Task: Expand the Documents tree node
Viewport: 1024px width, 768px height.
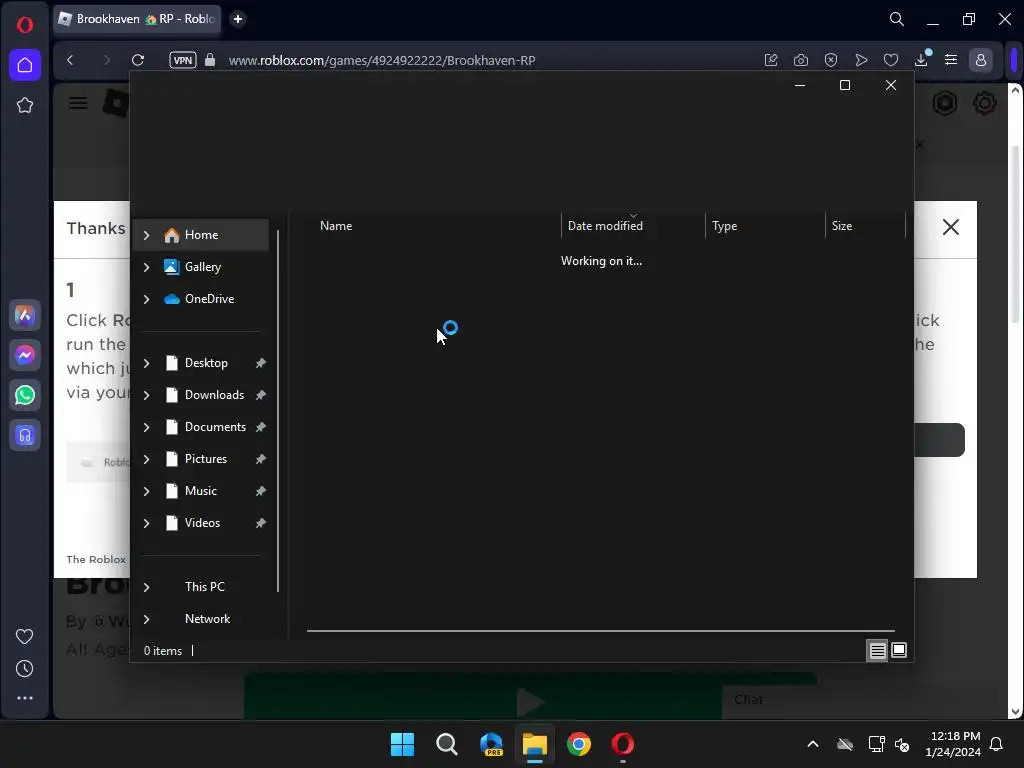Action: click(x=147, y=427)
